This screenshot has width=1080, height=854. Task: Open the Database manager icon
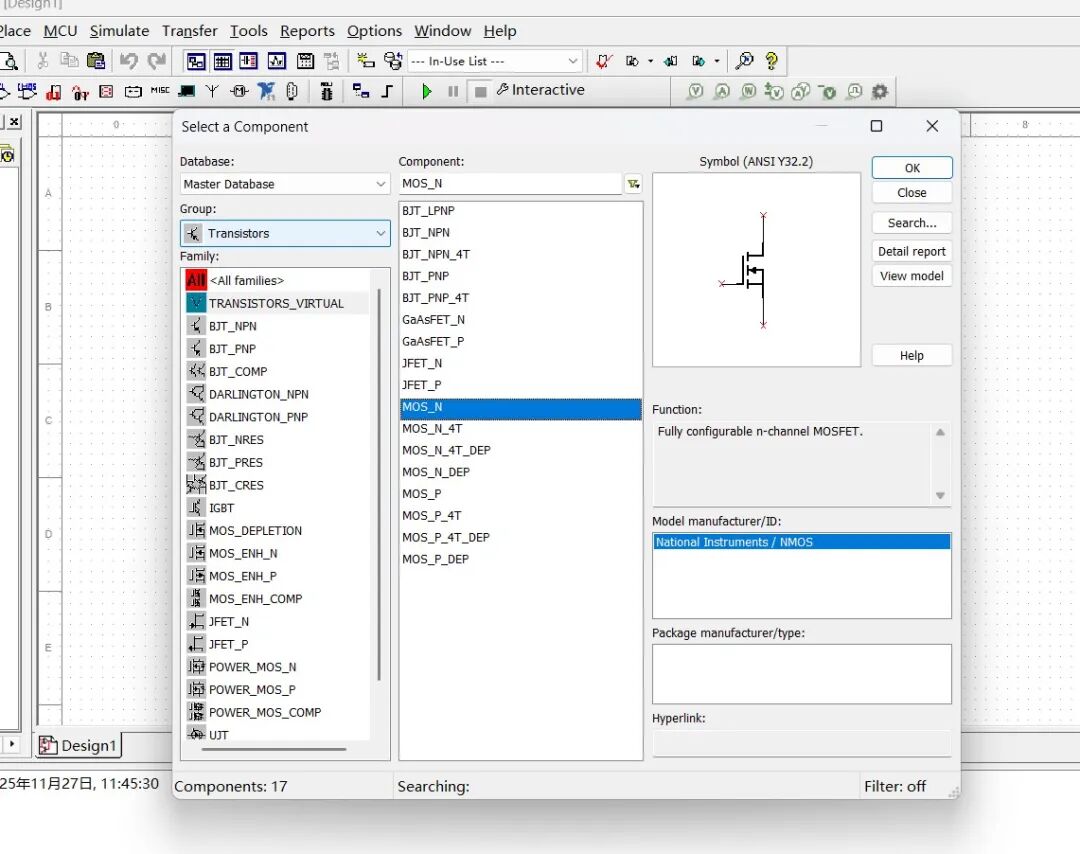(x=393, y=61)
